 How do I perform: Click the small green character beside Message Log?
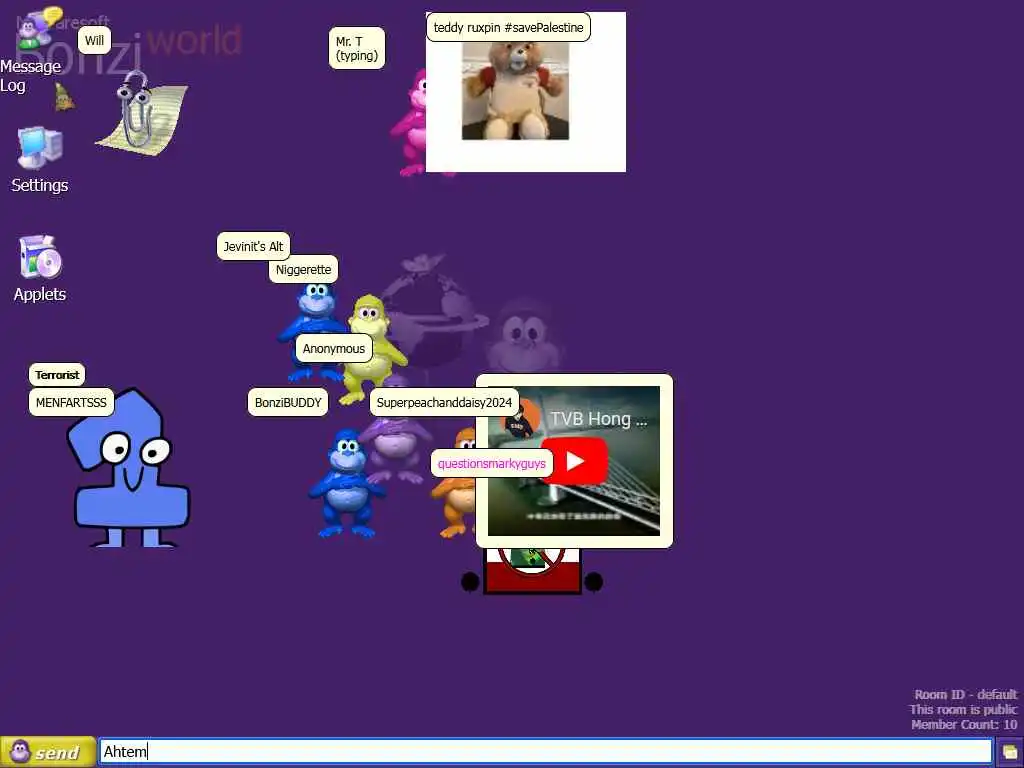63,97
